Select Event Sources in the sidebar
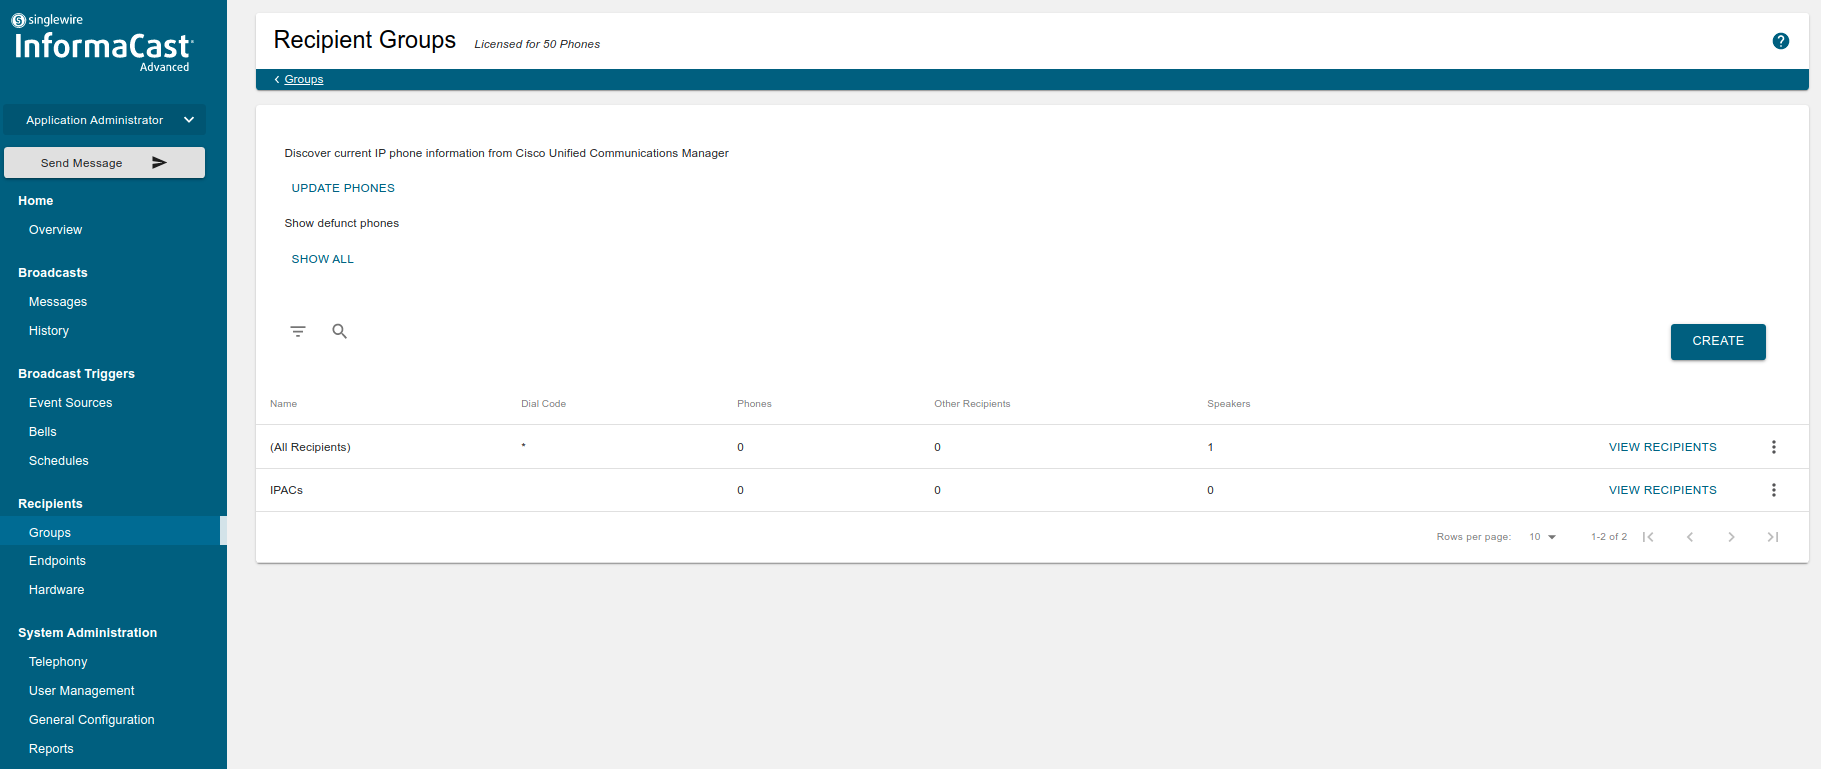 tap(70, 403)
